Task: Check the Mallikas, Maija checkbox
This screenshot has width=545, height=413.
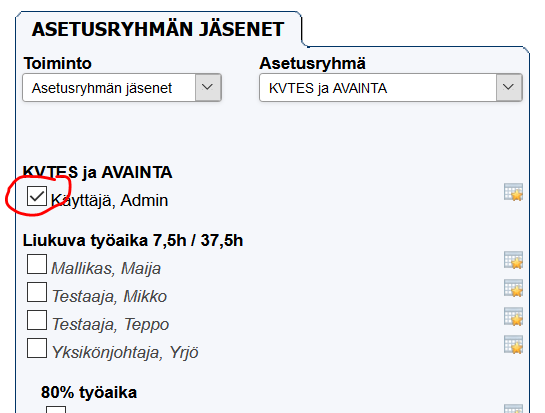Action: 37,264
